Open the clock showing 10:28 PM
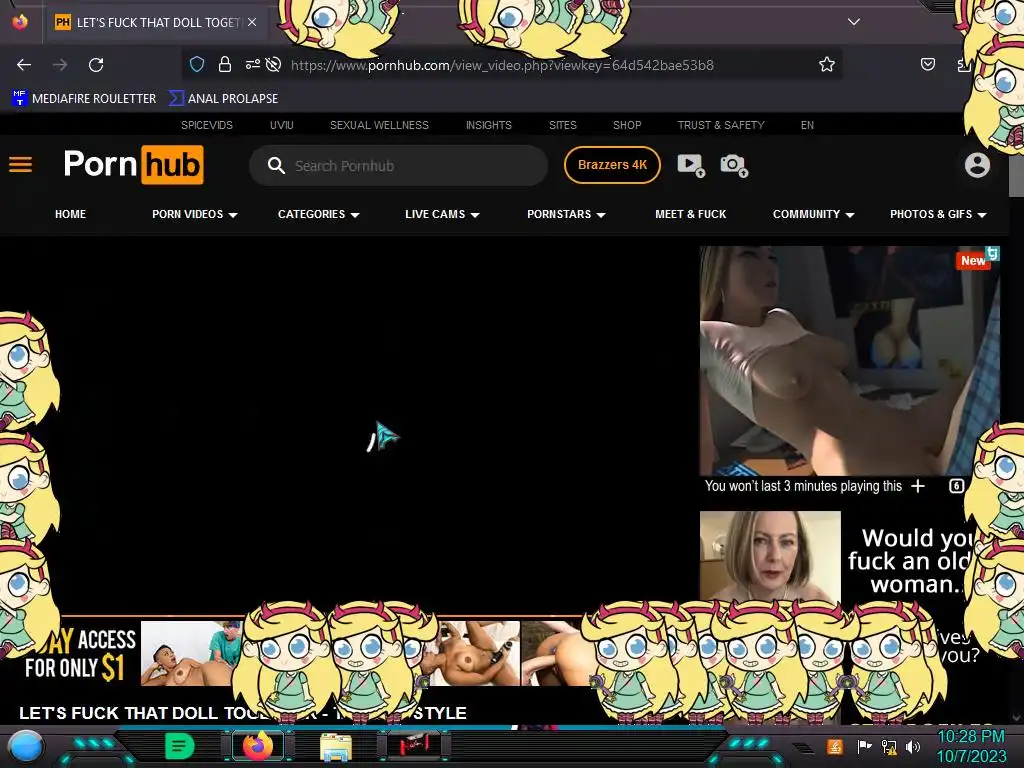Screen dimensions: 1024x768 pyautogui.click(x=972, y=746)
